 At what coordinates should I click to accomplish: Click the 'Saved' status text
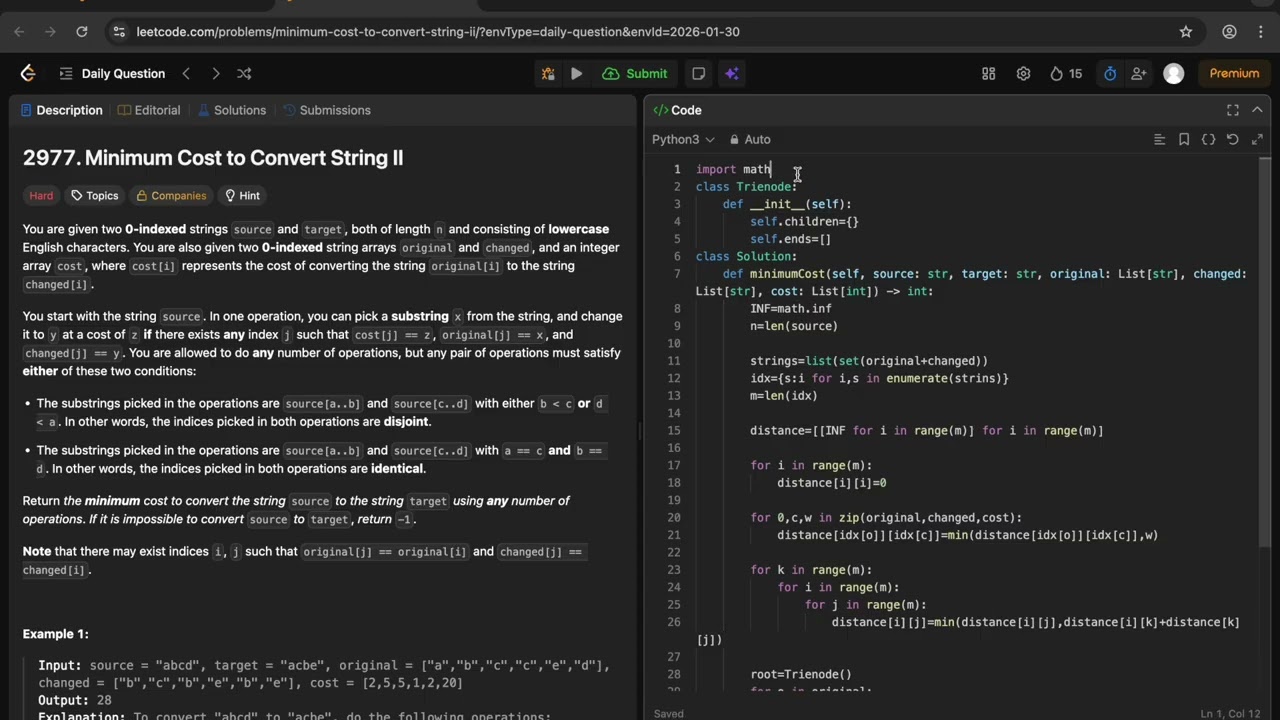[668, 714]
